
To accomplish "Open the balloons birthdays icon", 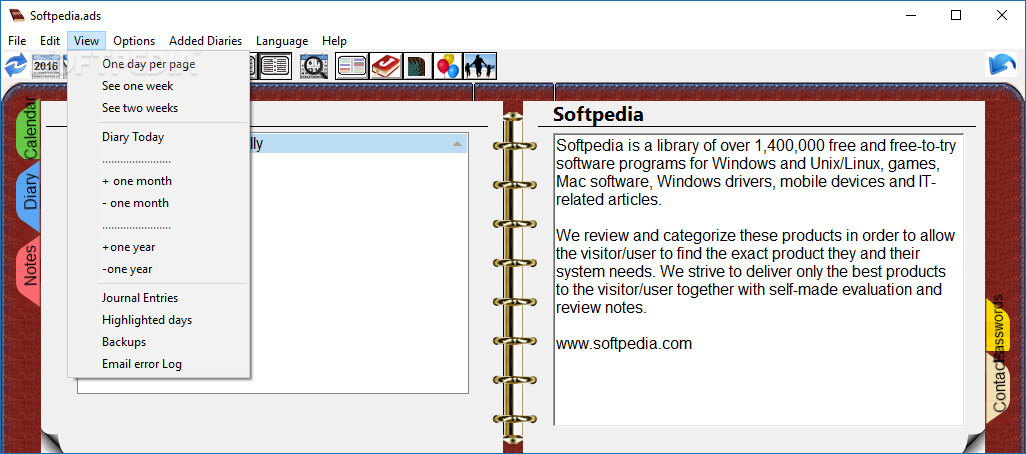I will click(448, 66).
